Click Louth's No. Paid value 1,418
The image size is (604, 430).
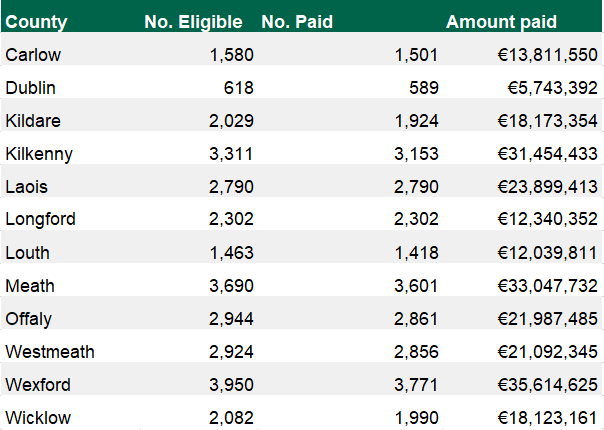pos(416,252)
